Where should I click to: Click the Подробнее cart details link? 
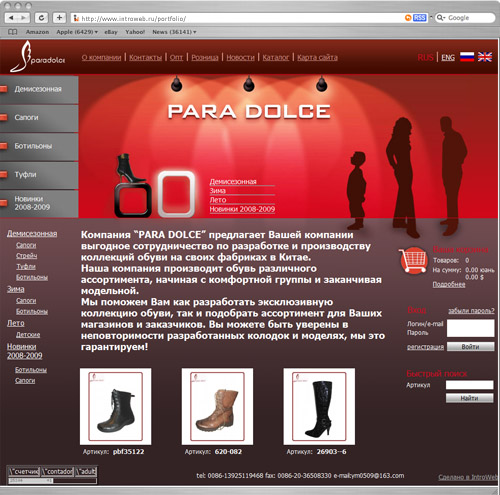tap(449, 284)
